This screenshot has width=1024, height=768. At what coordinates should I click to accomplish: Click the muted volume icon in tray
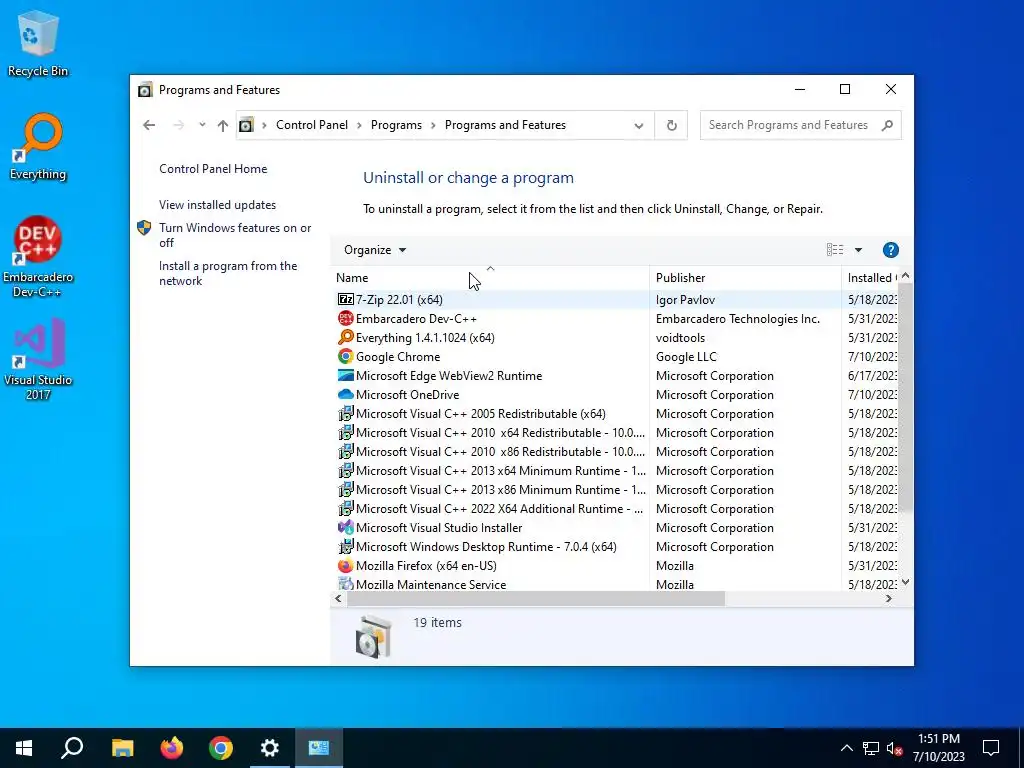point(894,748)
